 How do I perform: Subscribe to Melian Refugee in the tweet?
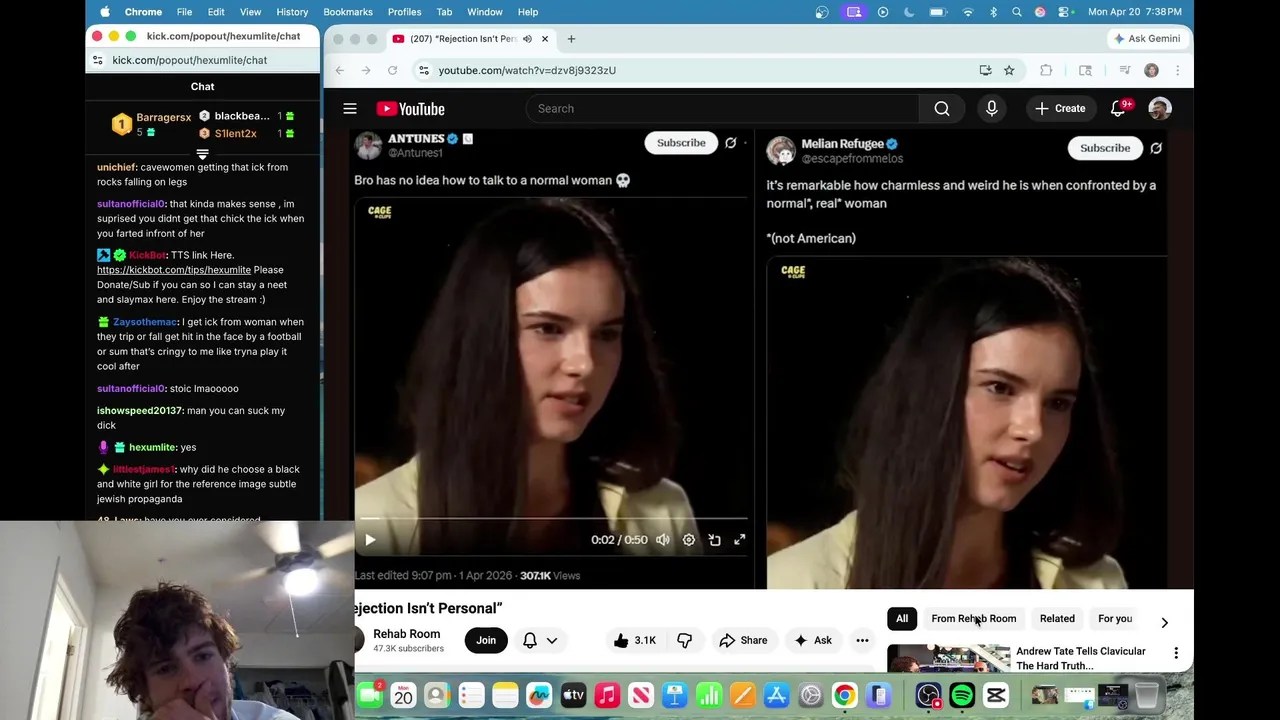[1105, 148]
